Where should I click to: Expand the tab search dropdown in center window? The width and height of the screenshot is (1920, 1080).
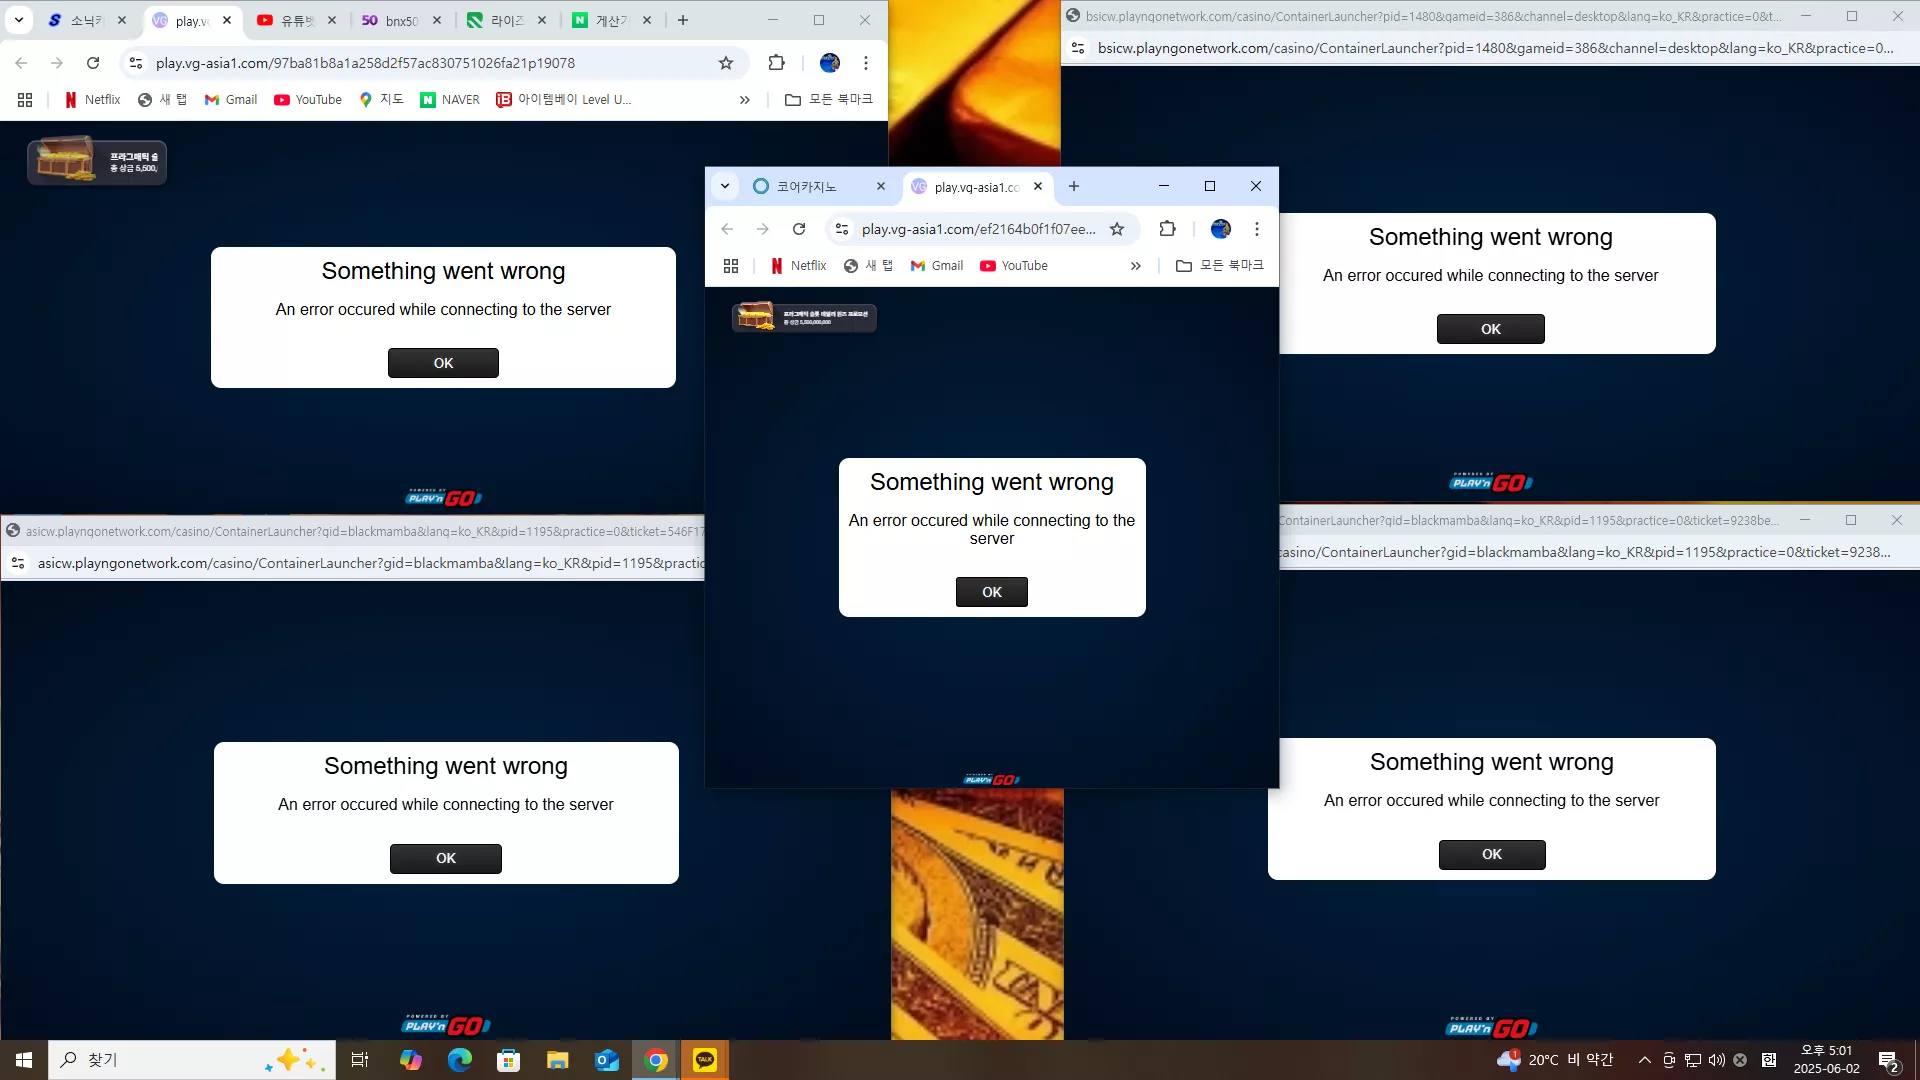(725, 186)
